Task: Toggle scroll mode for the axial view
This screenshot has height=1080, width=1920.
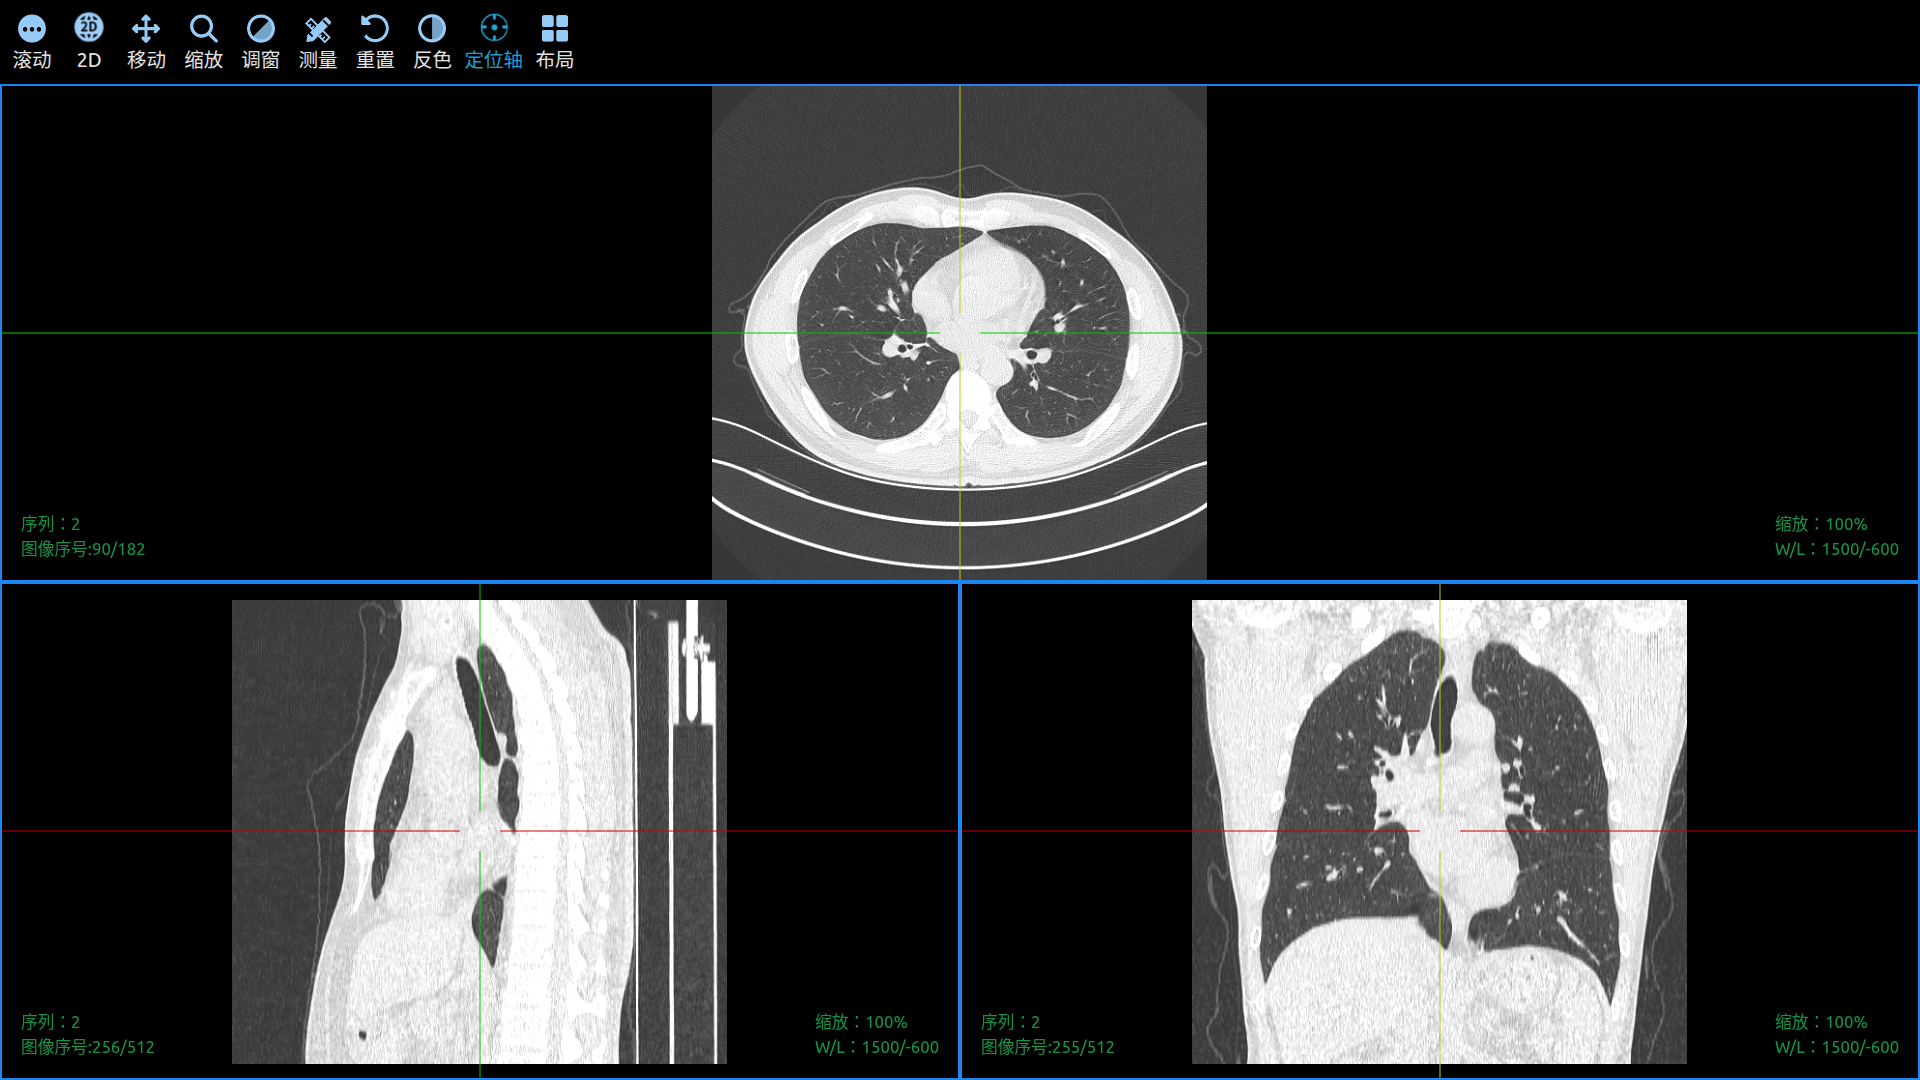Action: (x=33, y=40)
